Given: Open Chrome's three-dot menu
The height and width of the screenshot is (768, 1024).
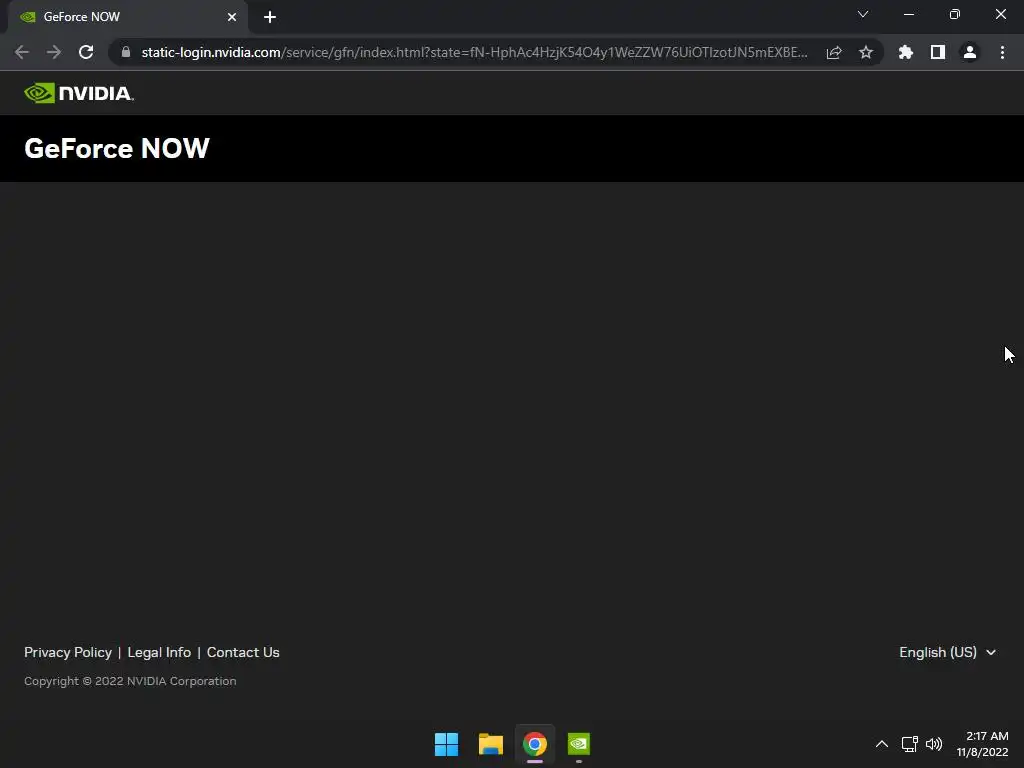Looking at the screenshot, I should 1002,52.
